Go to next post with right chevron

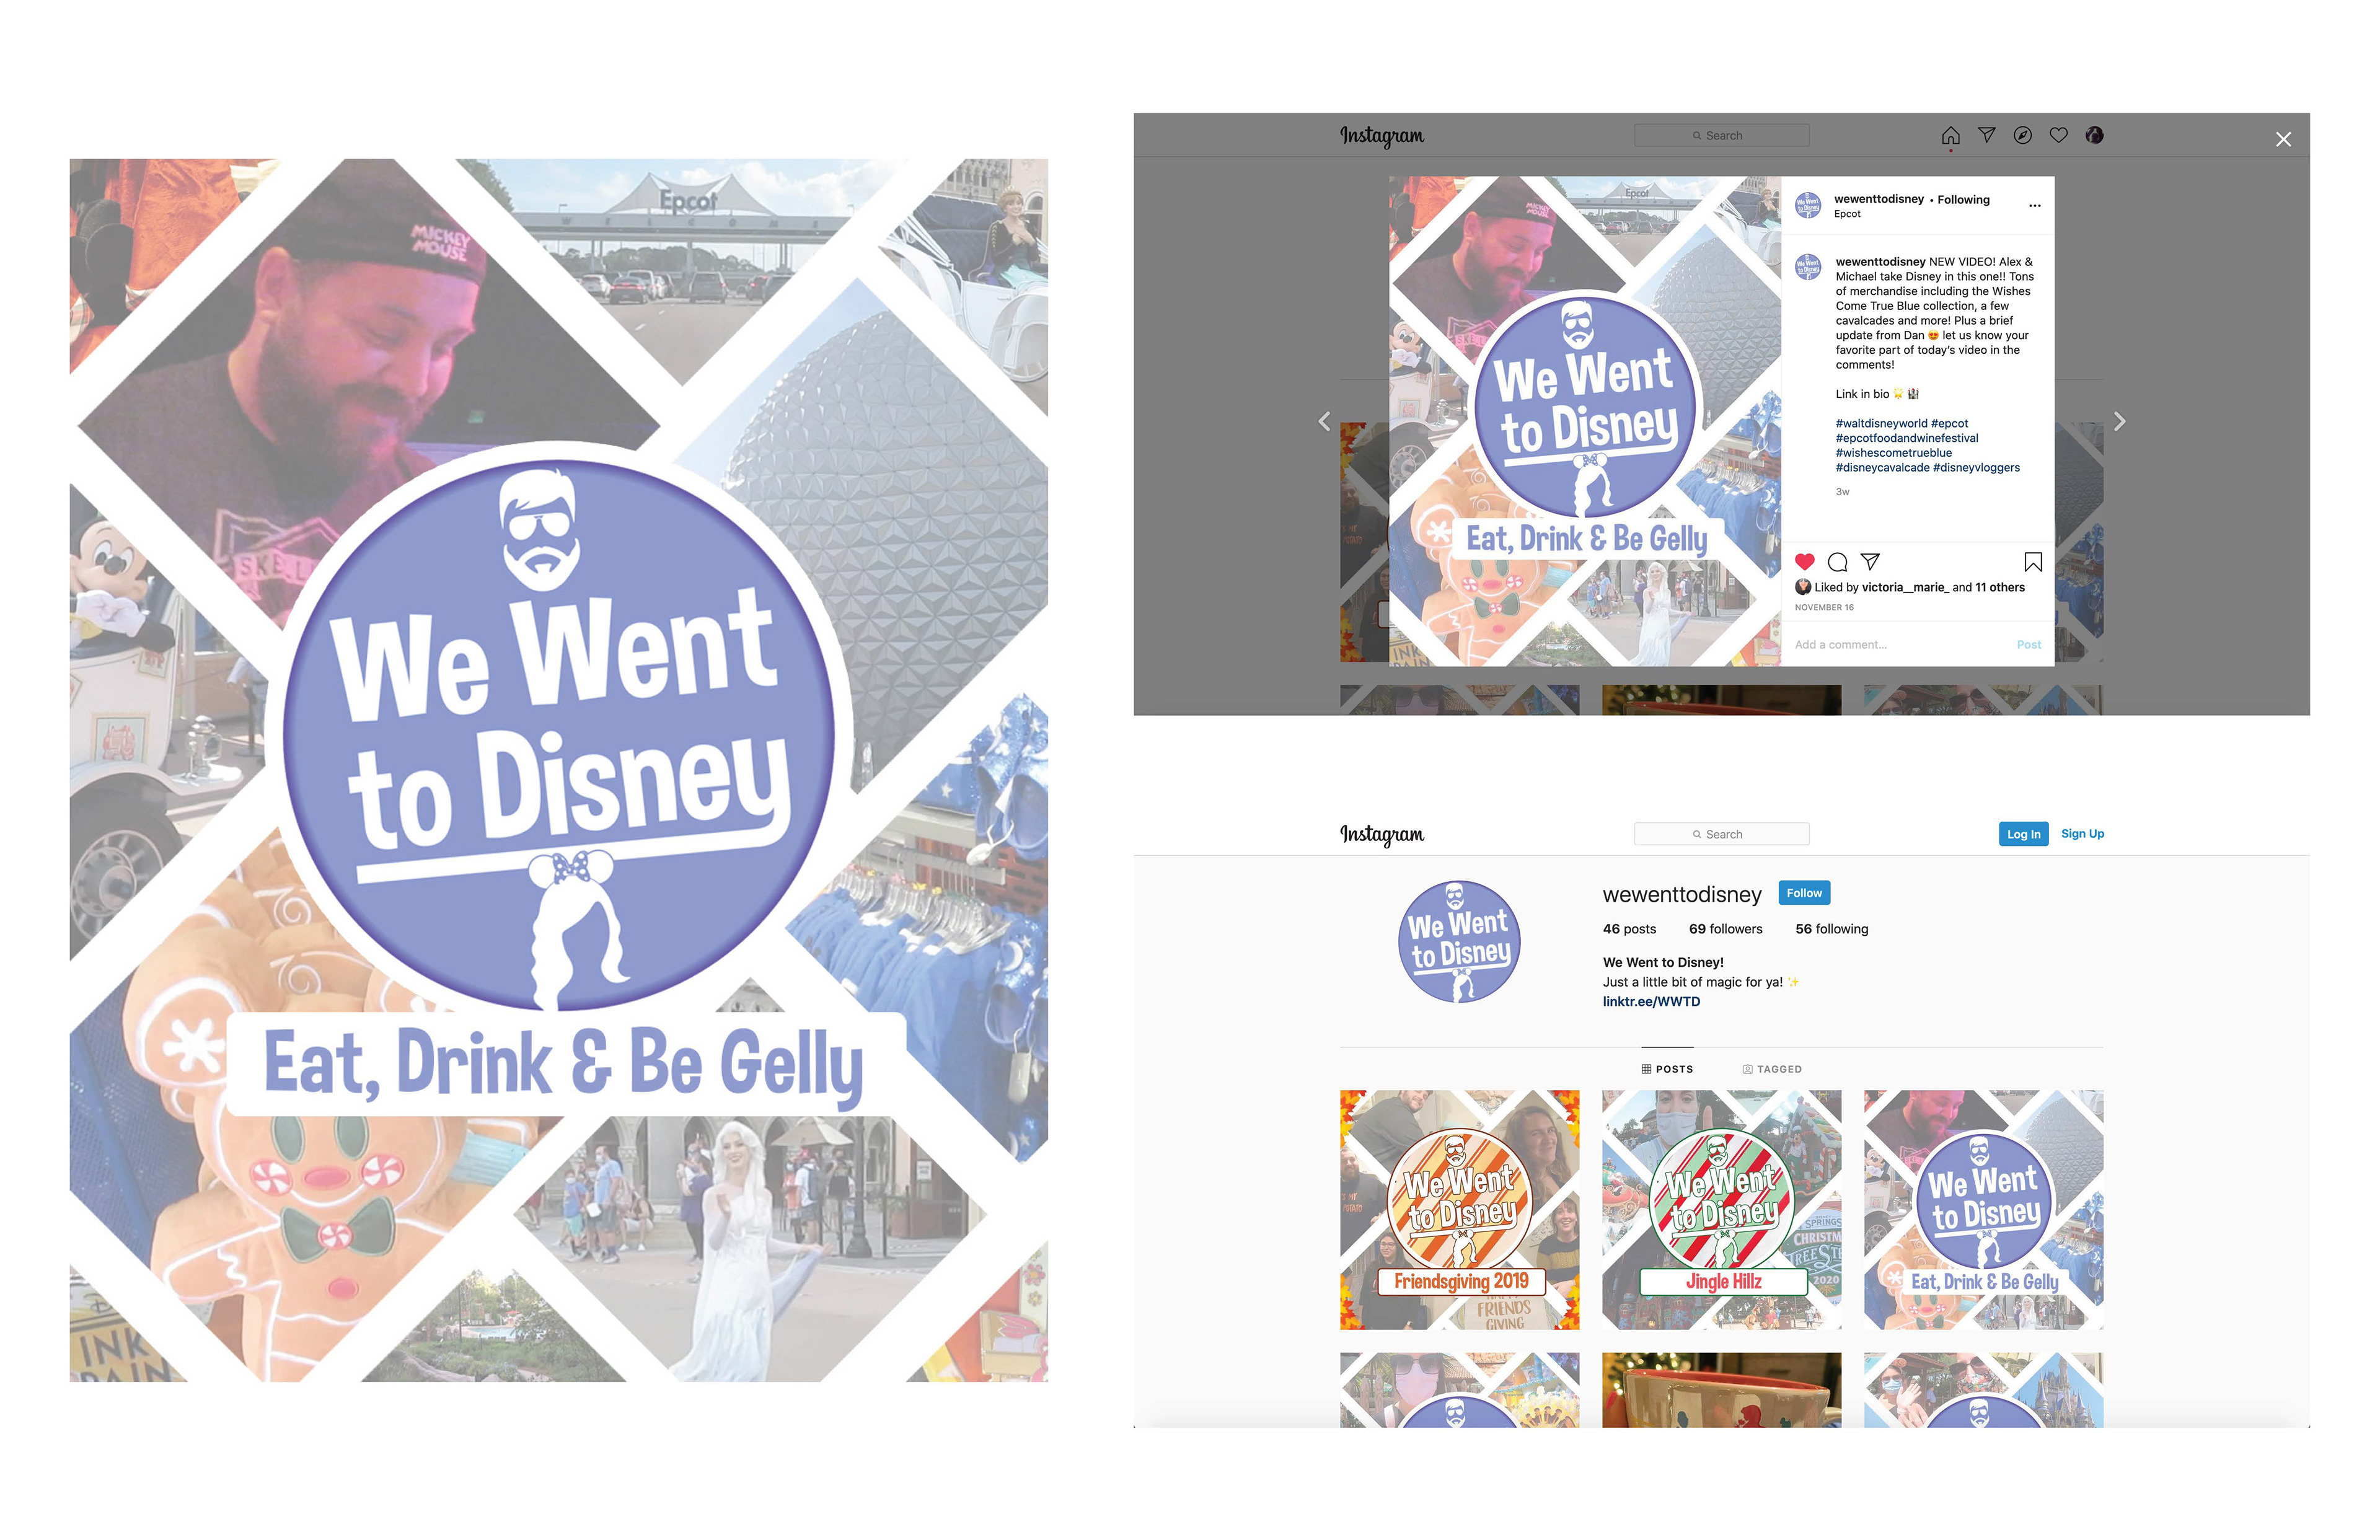coord(2119,422)
